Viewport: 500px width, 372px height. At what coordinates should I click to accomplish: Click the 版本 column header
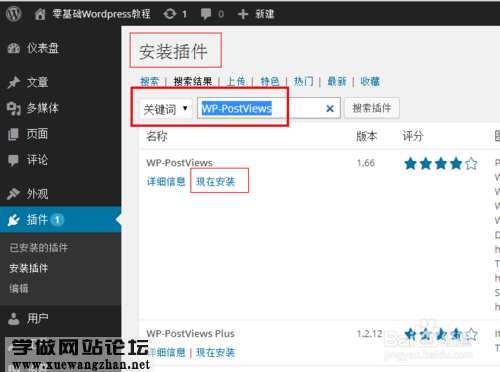367,136
